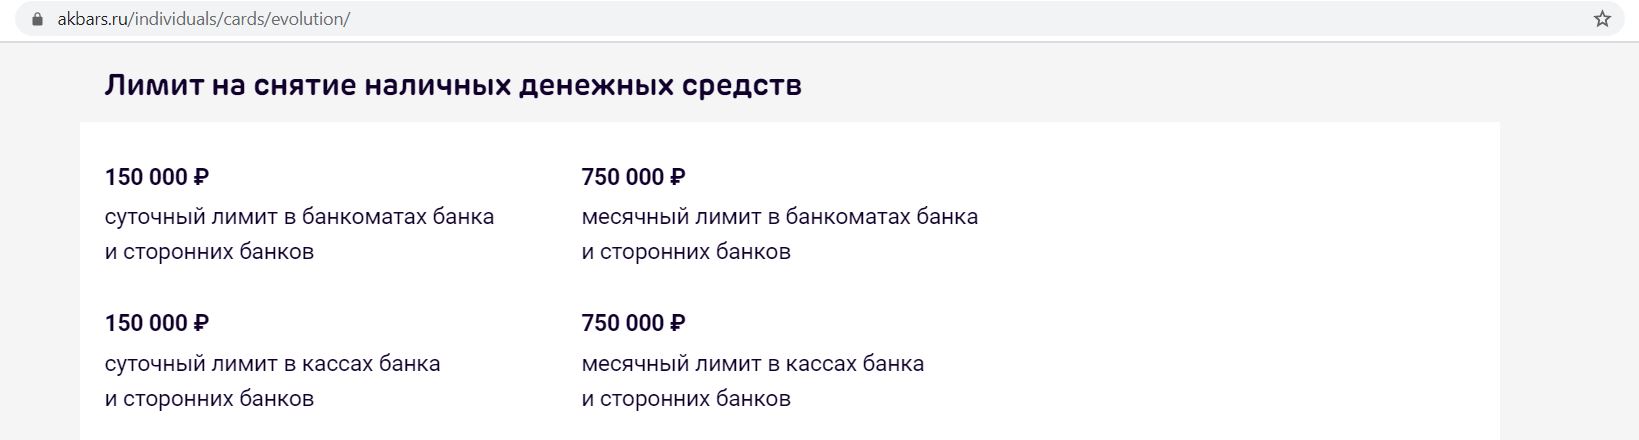
Task: Click the 150 000 amount above the ATM daily limit
Action: (x=146, y=177)
